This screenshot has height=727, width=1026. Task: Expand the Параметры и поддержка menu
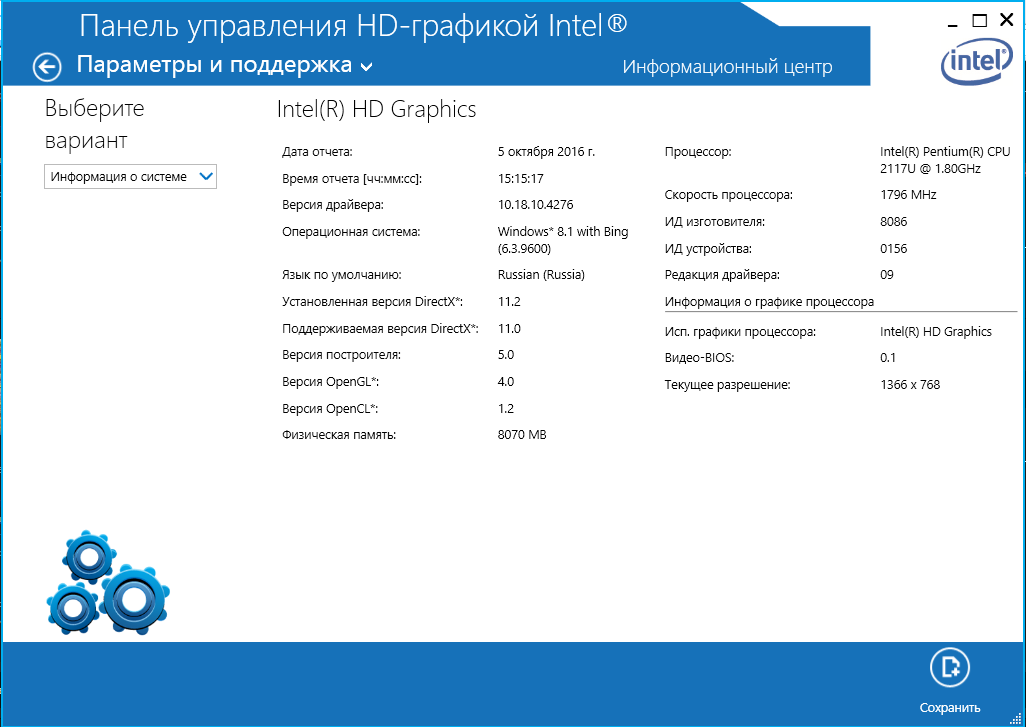tap(224, 65)
